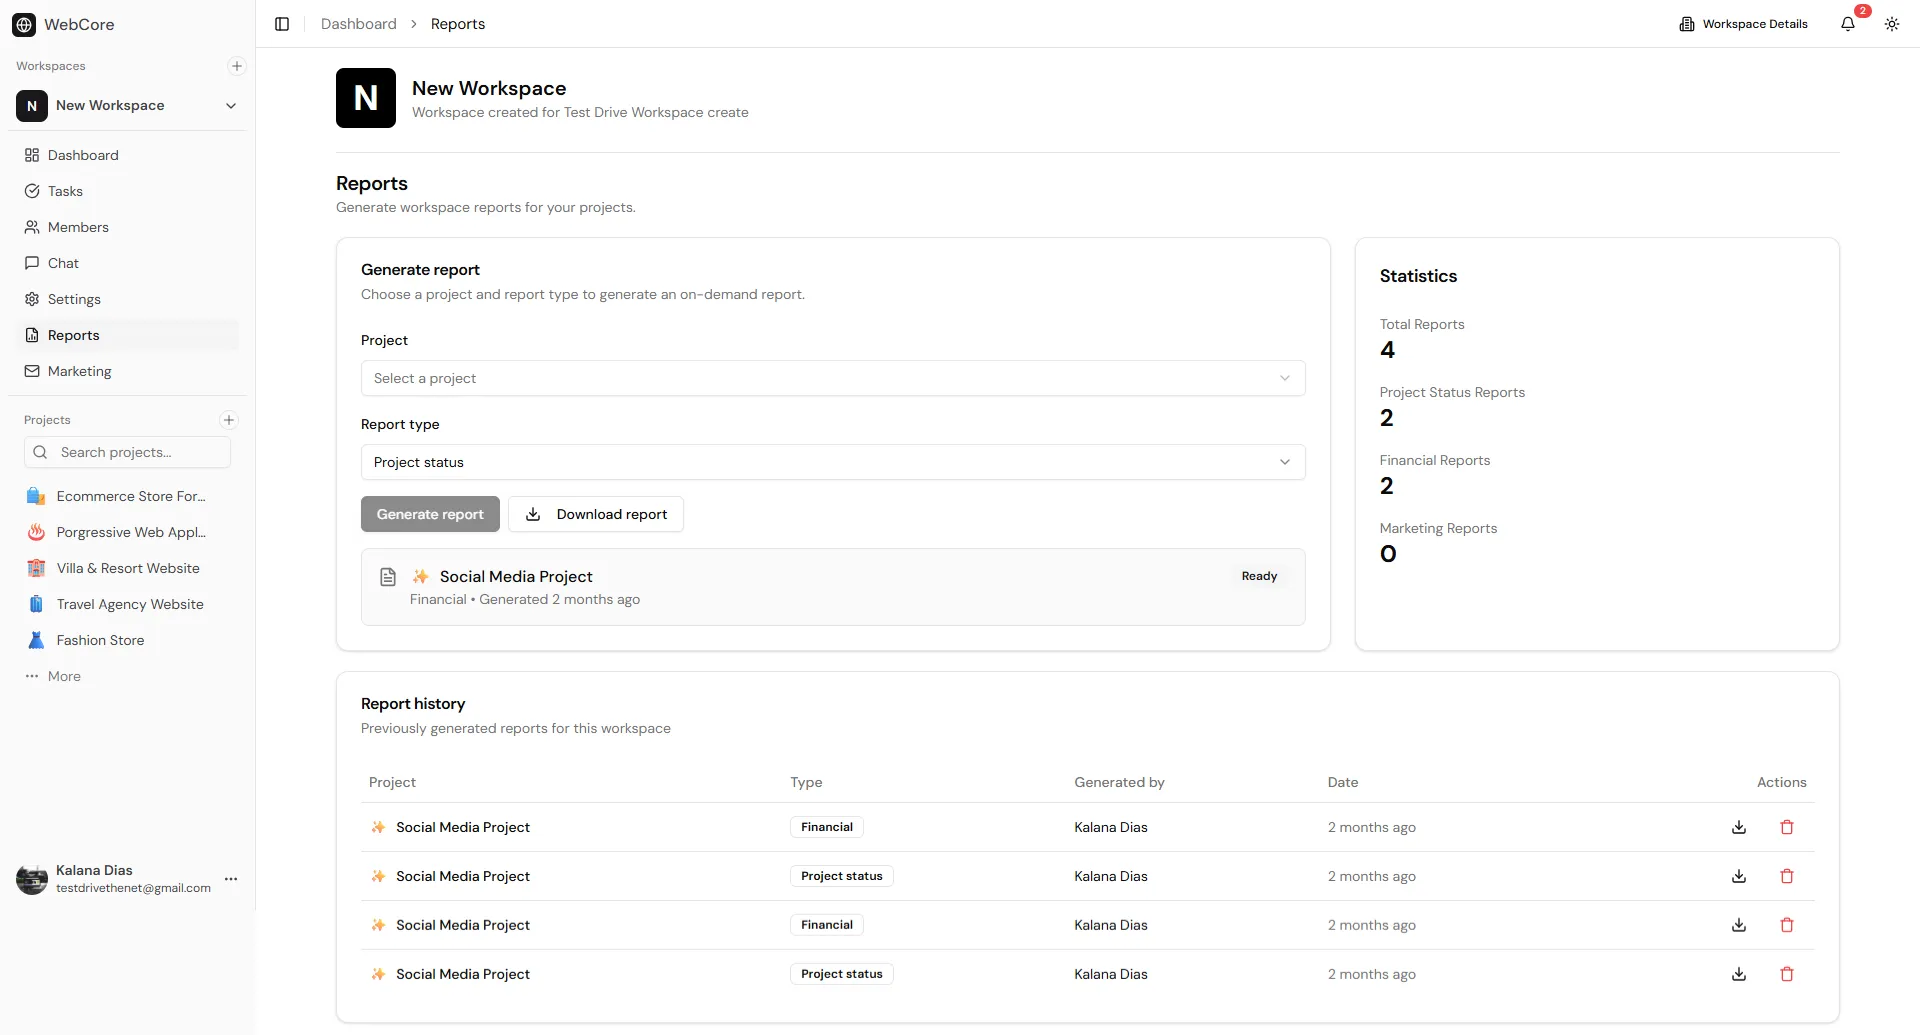Collapse the left sidebar panel

(281, 24)
